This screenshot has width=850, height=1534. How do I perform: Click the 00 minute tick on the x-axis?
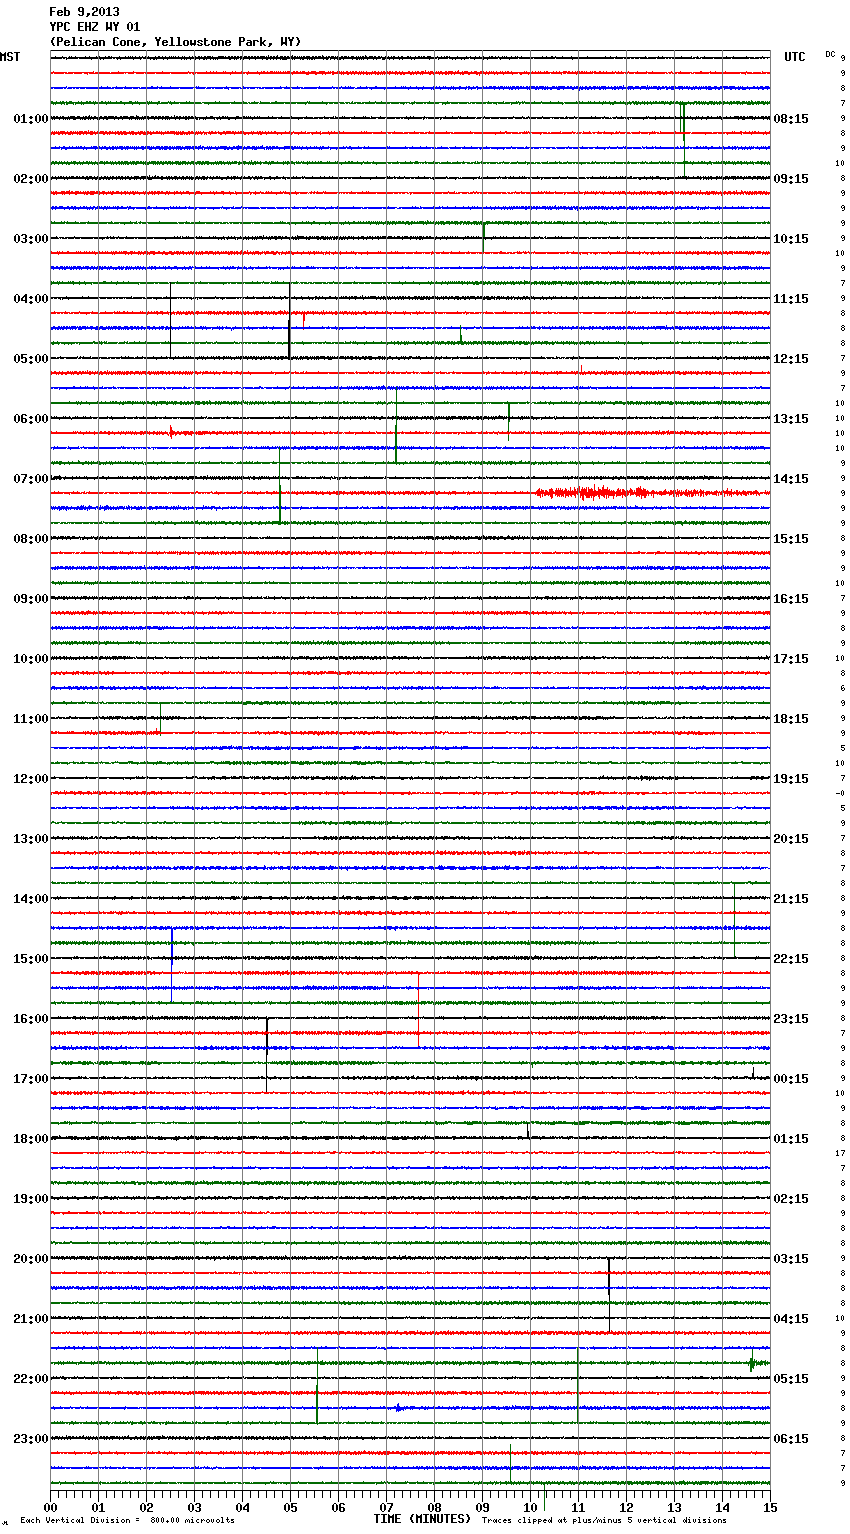[50, 1507]
